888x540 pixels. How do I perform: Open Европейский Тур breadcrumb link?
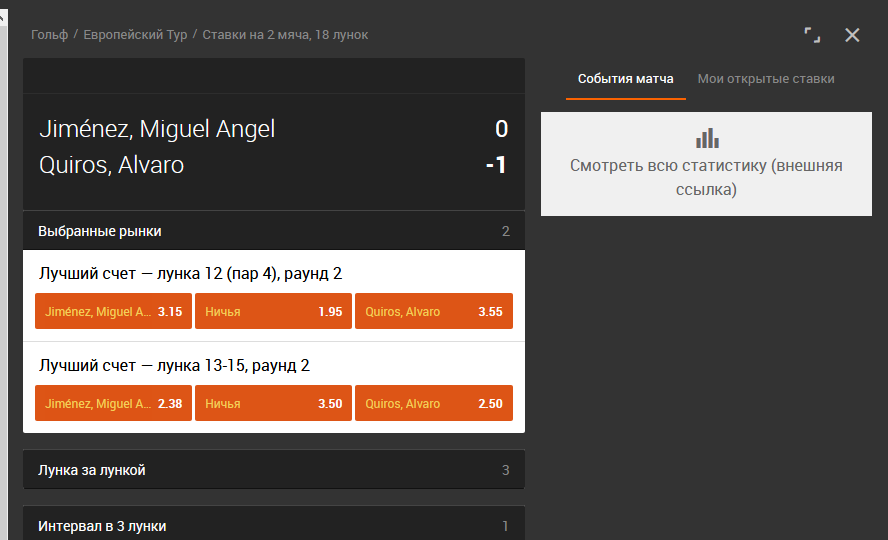tap(135, 35)
